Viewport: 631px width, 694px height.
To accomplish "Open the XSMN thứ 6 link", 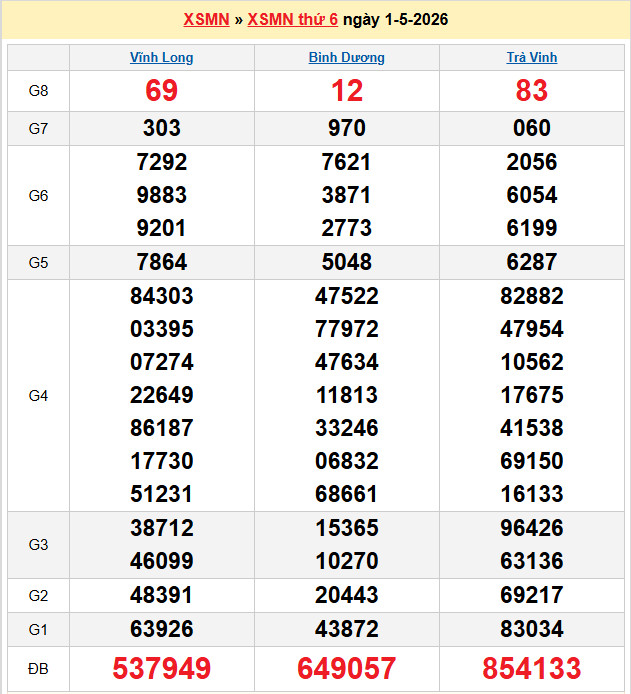I will coord(292,20).
